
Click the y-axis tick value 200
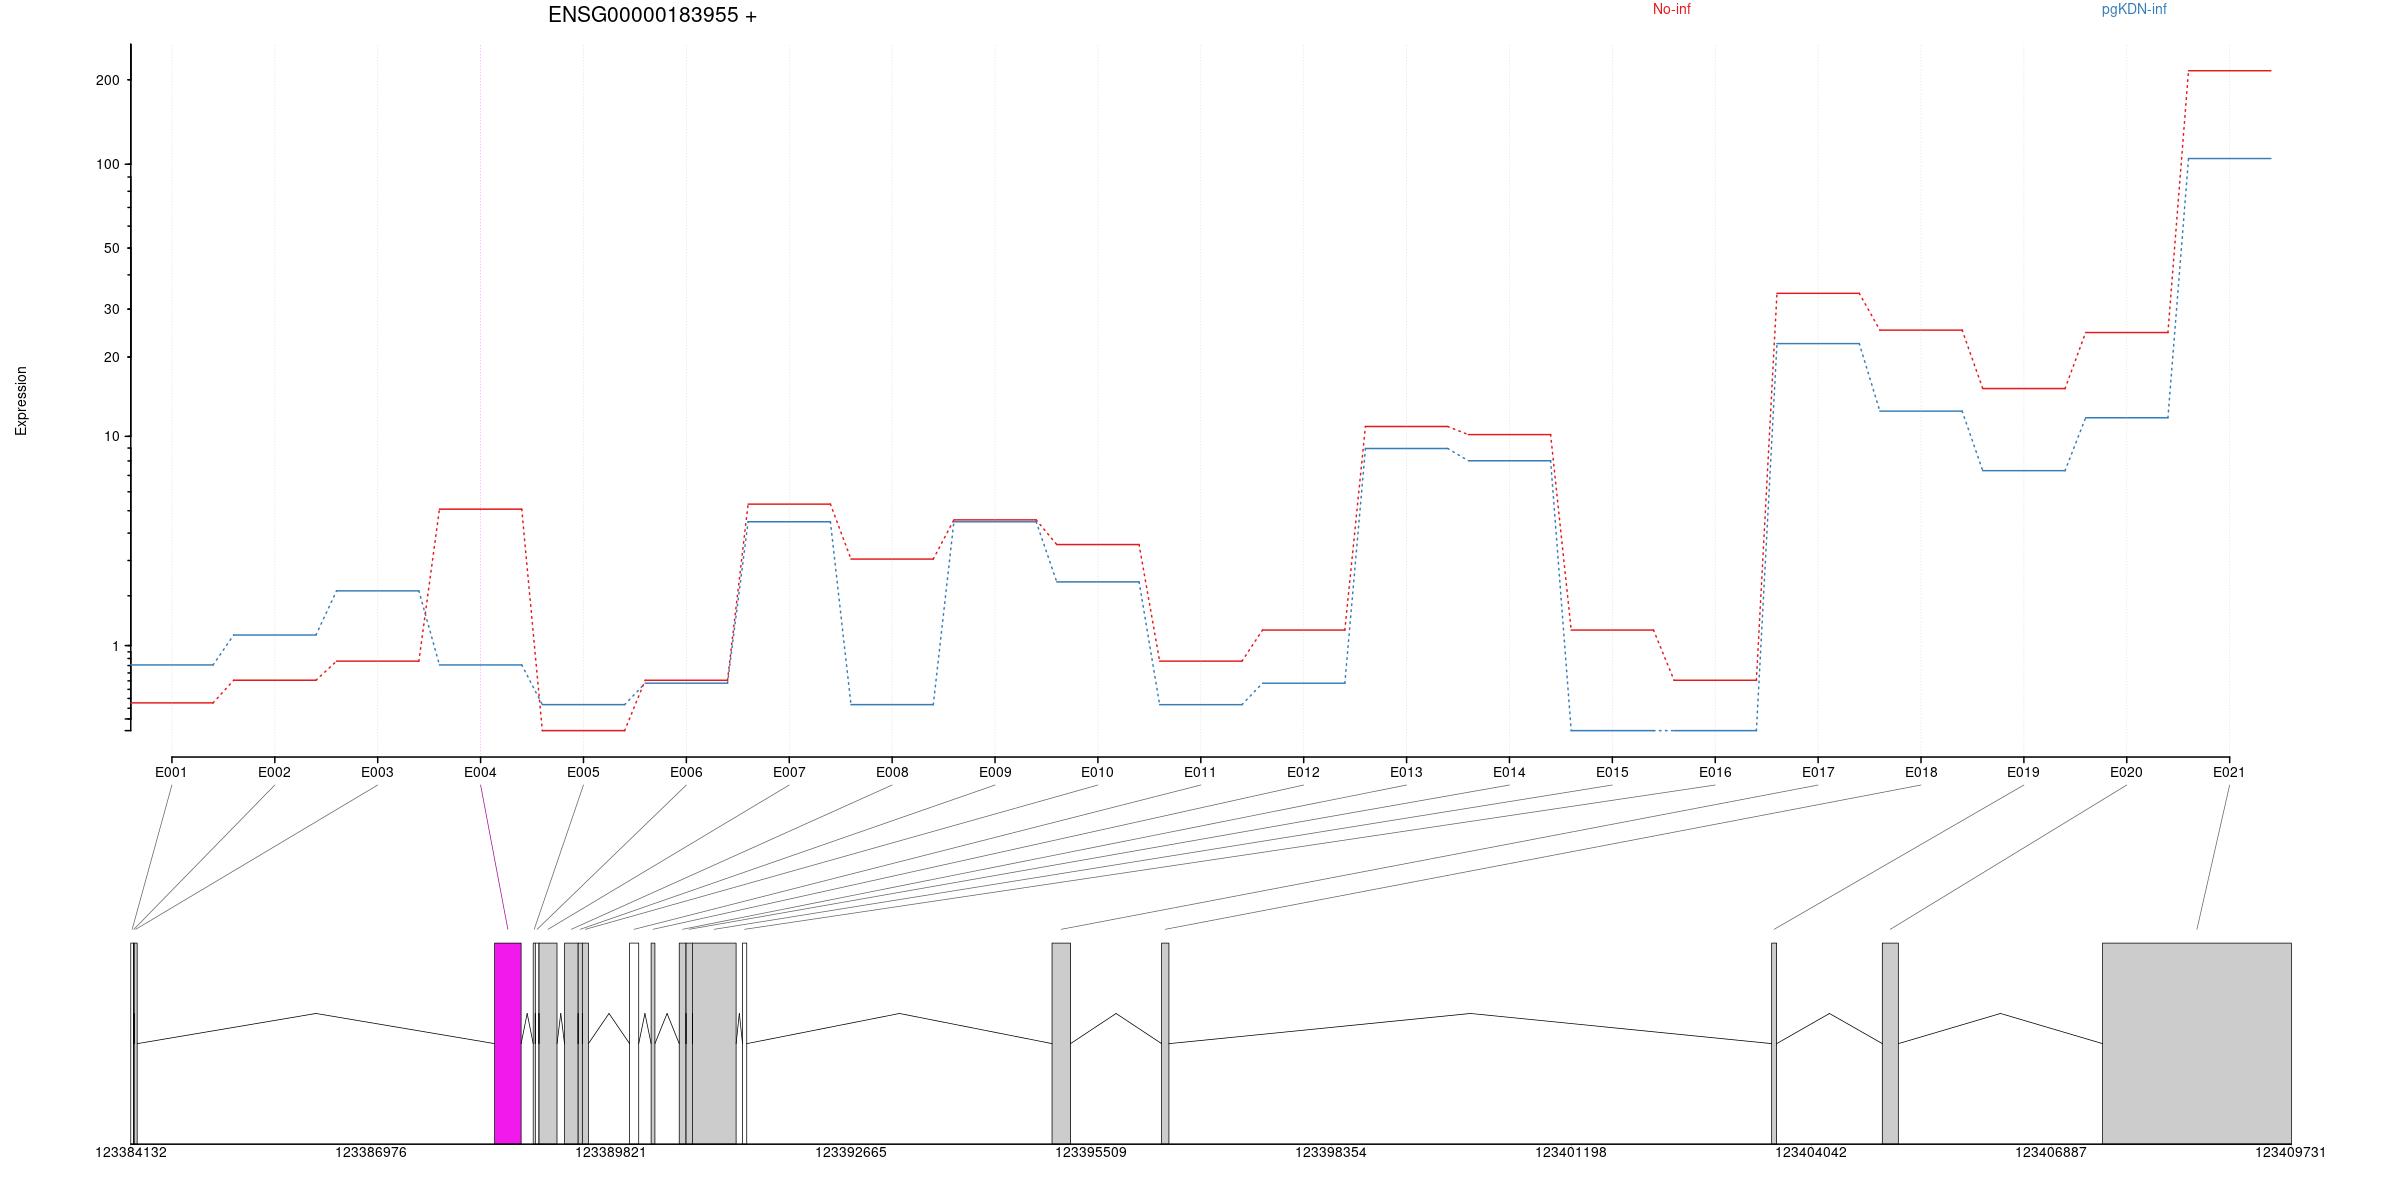tap(108, 80)
